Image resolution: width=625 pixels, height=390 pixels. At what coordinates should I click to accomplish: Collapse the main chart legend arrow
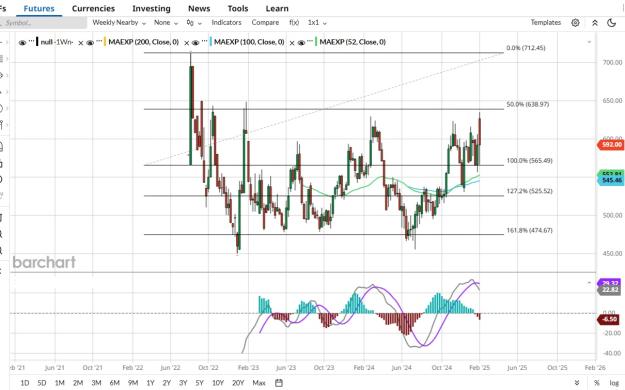pyautogui.click(x=589, y=42)
